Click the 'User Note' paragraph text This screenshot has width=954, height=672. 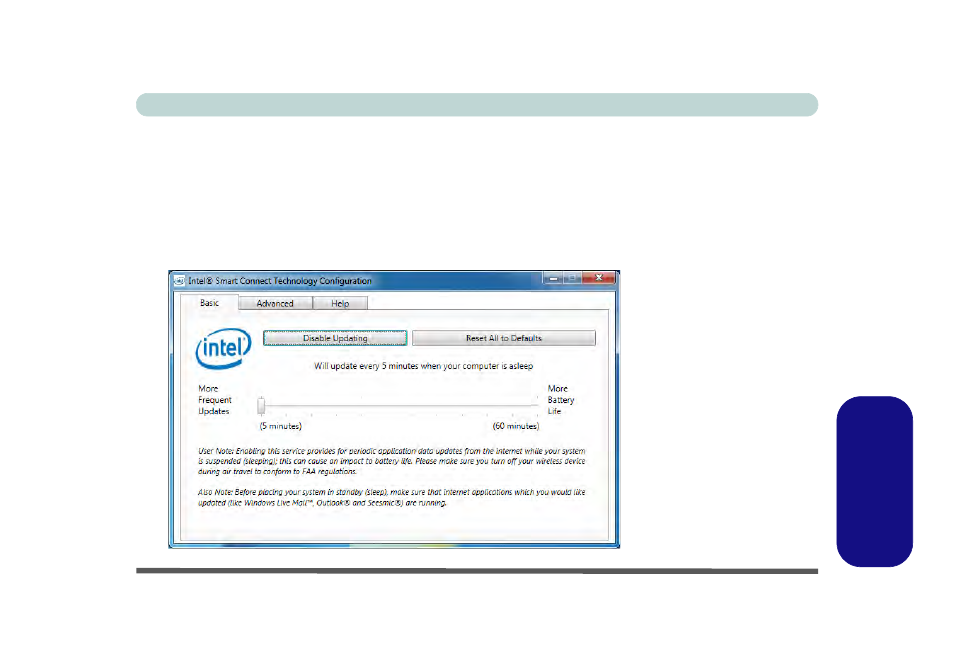coord(392,461)
